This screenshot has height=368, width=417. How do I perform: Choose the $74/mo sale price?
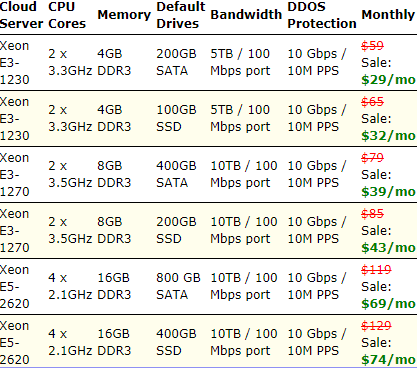tap(388, 360)
